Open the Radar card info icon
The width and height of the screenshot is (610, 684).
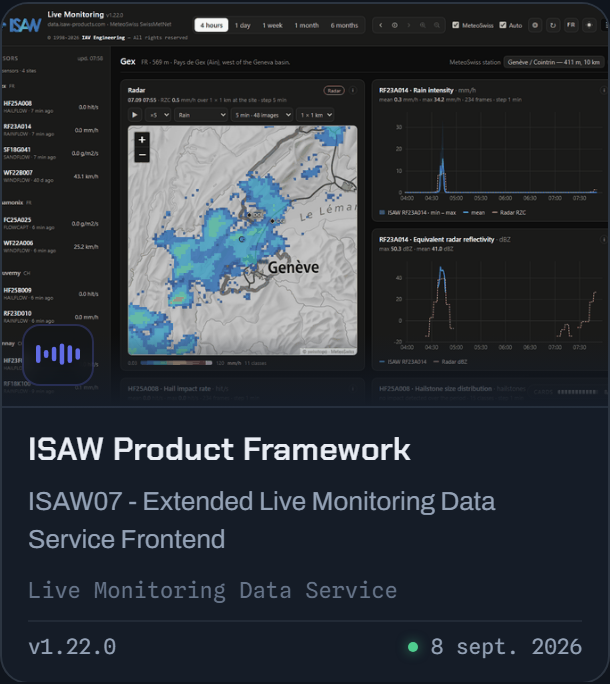353,90
